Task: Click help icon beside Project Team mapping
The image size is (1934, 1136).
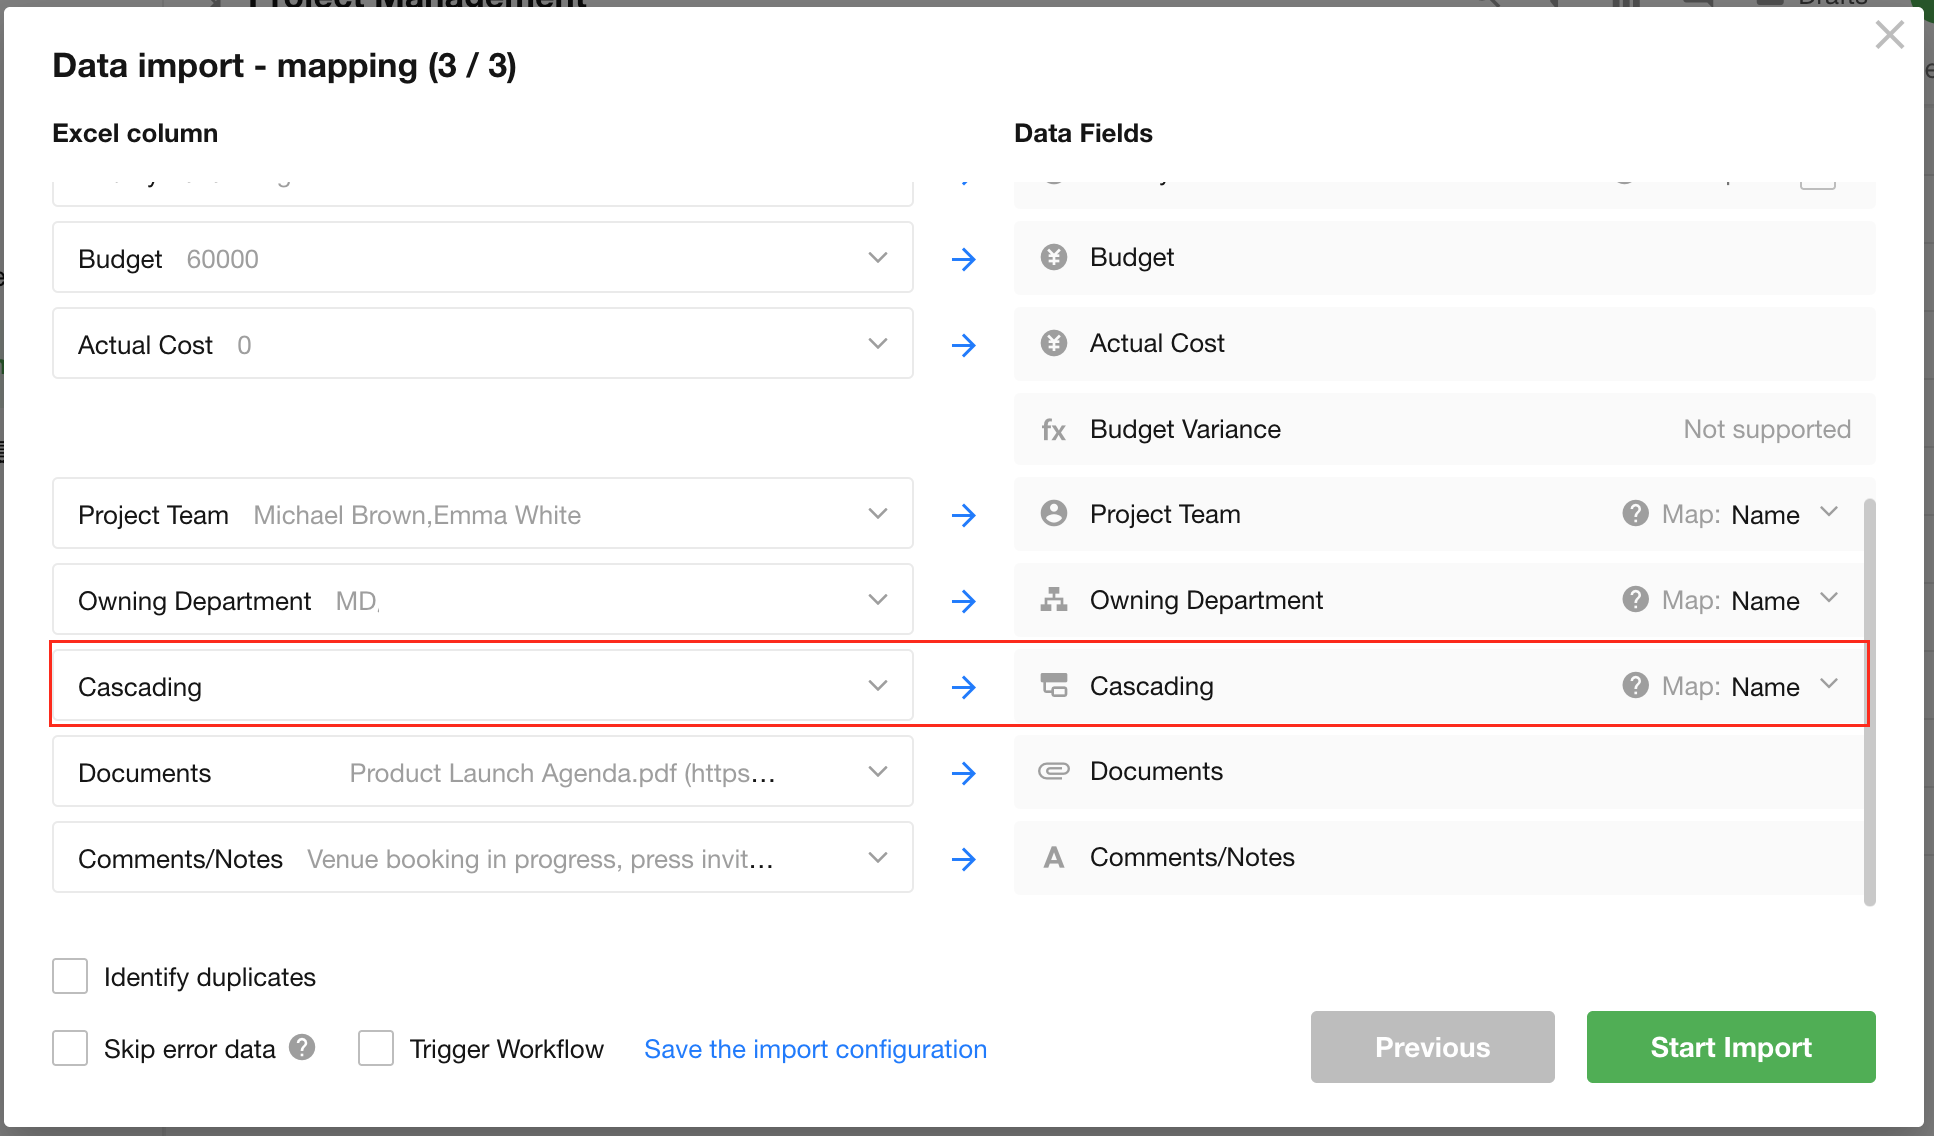Action: coord(1635,514)
